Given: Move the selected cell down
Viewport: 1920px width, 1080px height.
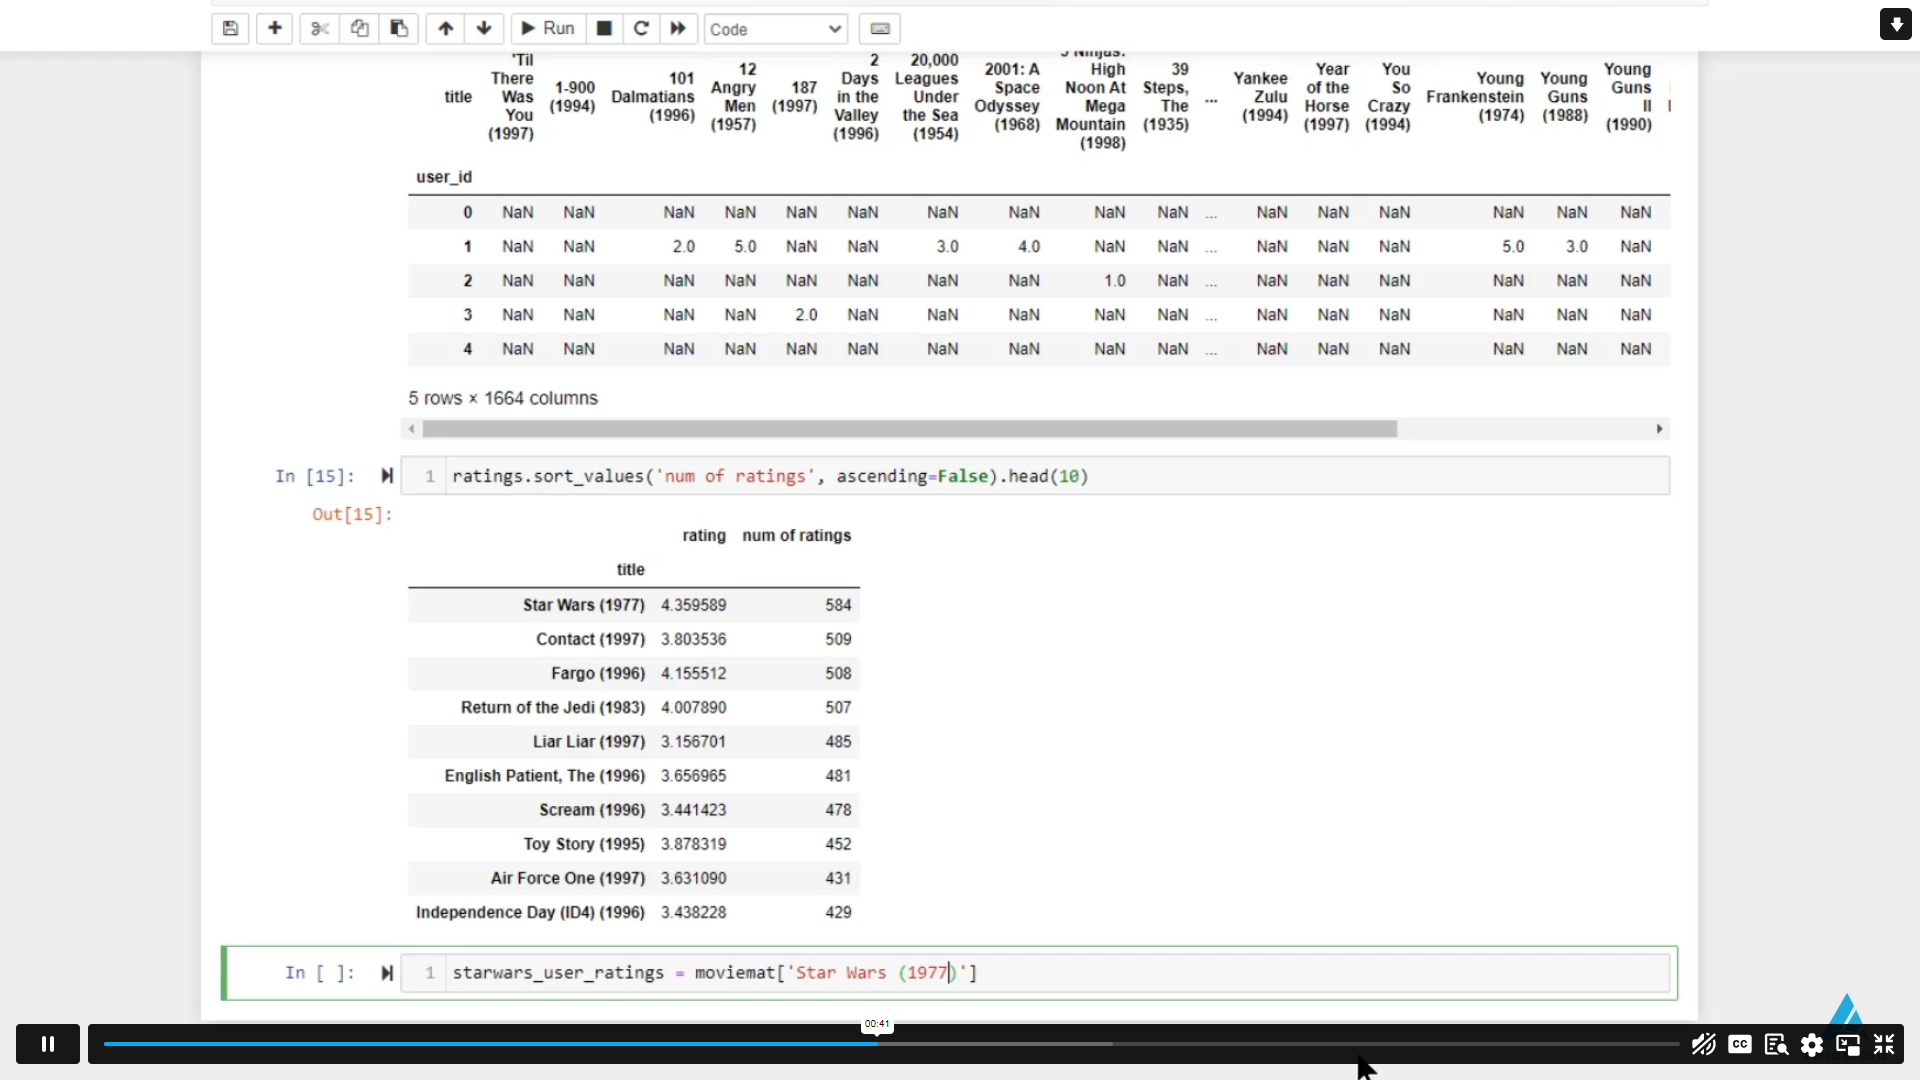Looking at the screenshot, I should coord(484,29).
